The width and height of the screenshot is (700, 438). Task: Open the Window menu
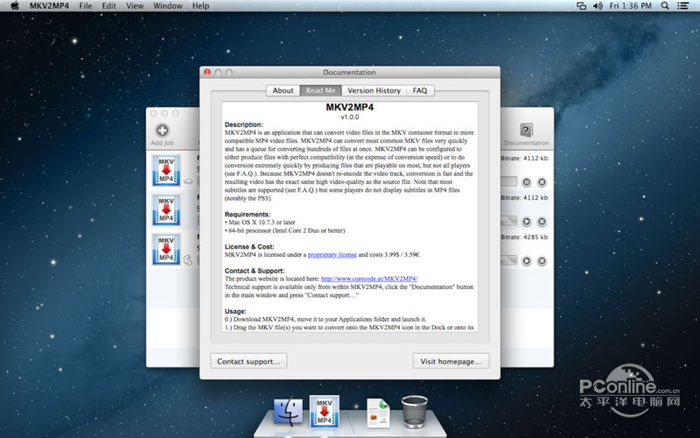(167, 6)
